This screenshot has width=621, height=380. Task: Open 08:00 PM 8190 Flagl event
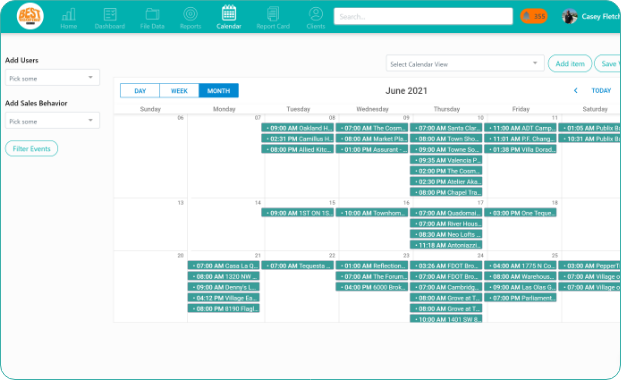tap(224, 308)
